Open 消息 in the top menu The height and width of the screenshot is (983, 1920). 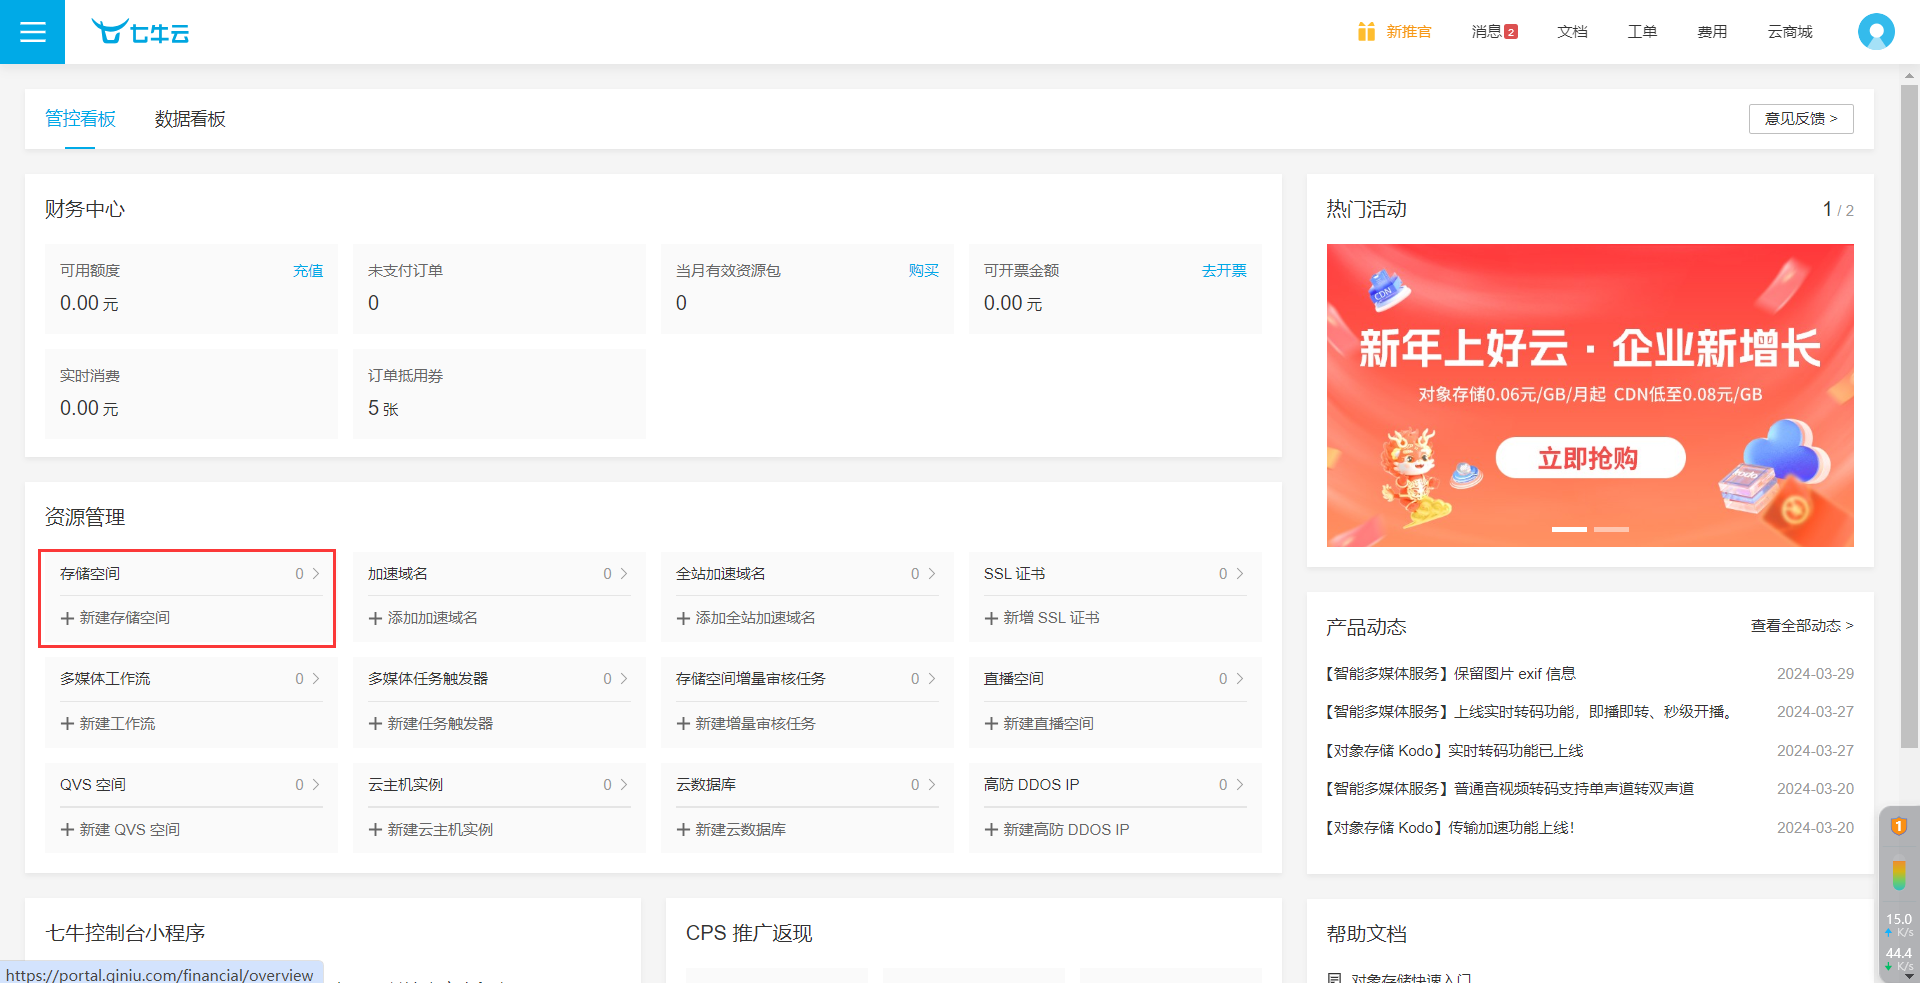[1486, 32]
